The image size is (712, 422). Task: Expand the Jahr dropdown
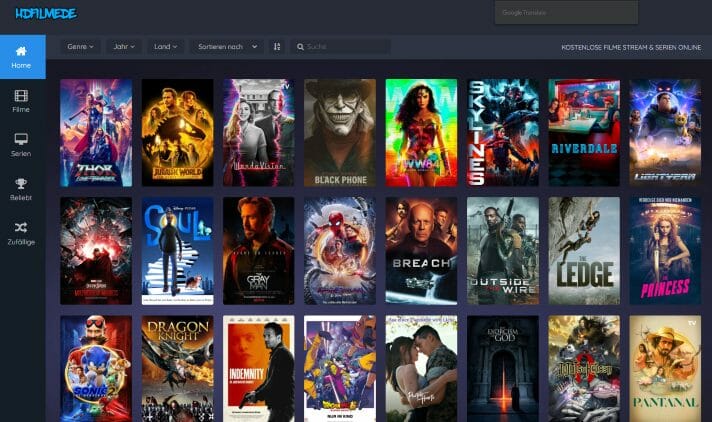click(x=124, y=46)
